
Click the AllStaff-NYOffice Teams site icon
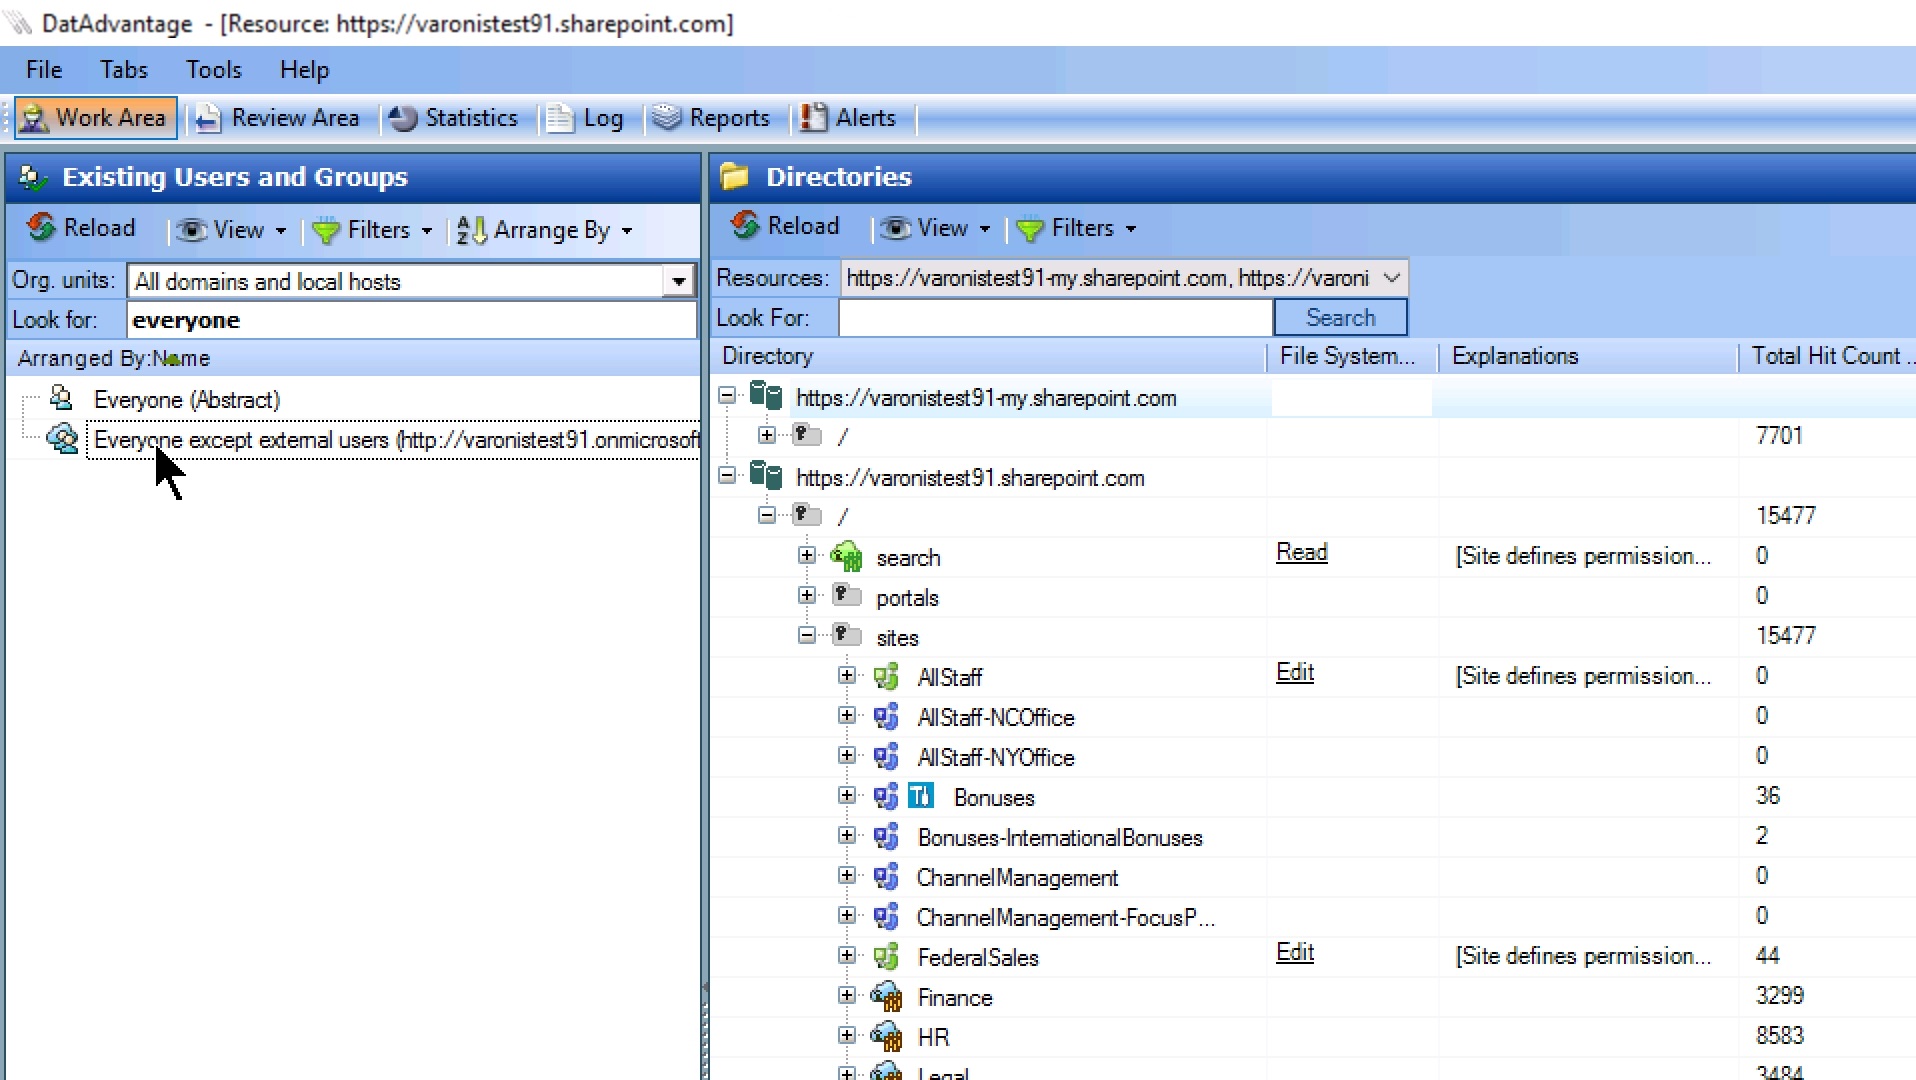point(886,757)
